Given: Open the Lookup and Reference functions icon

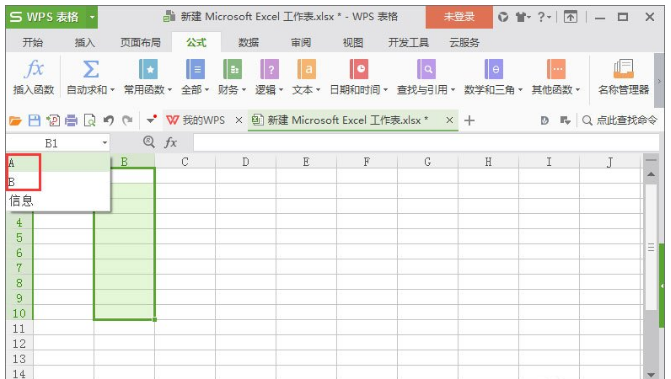Looking at the screenshot, I should [x=426, y=69].
